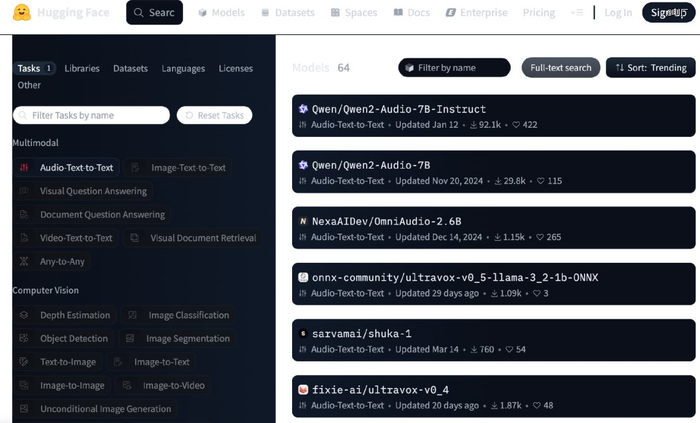The width and height of the screenshot is (700, 423).
Task: Click the Log In link
Action: pyautogui.click(x=618, y=12)
